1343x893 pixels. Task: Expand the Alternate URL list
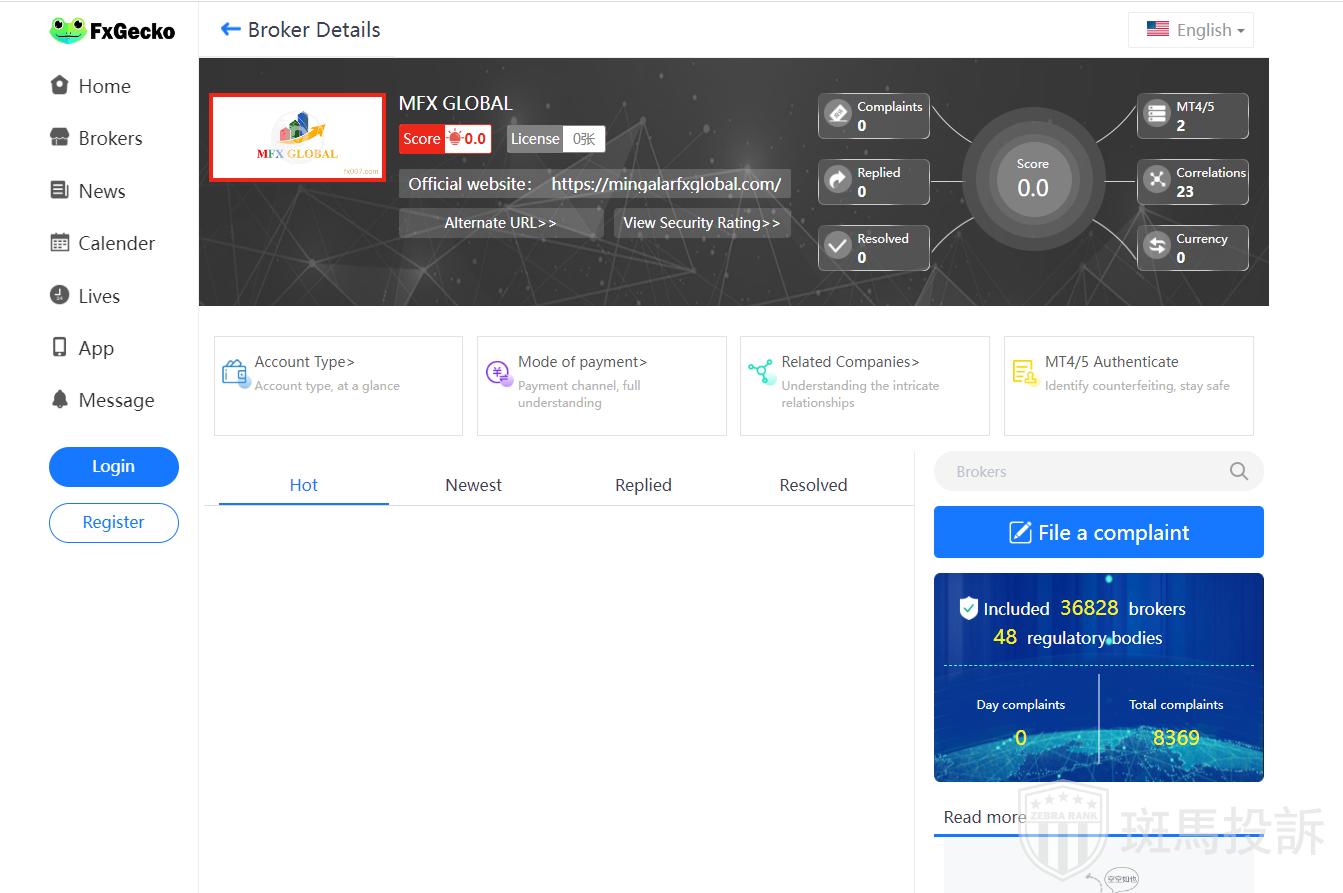click(x=500, y=223)
